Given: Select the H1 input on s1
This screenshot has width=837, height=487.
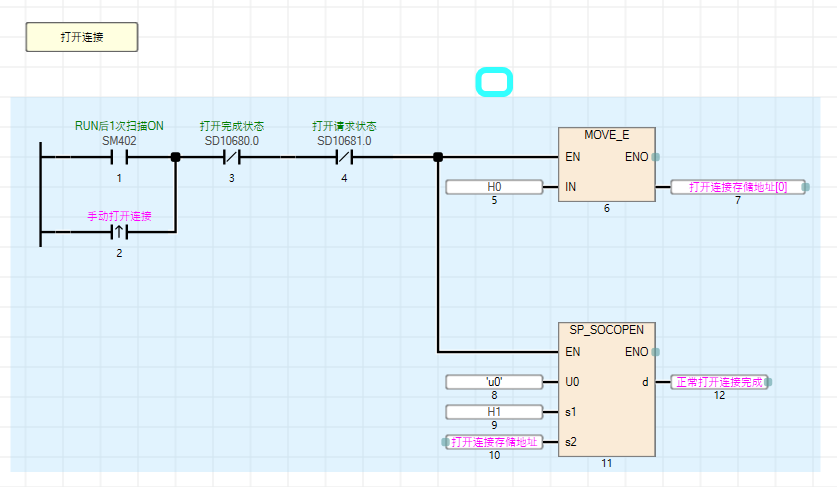Looking at the screenshot, I should pos(493,412).
